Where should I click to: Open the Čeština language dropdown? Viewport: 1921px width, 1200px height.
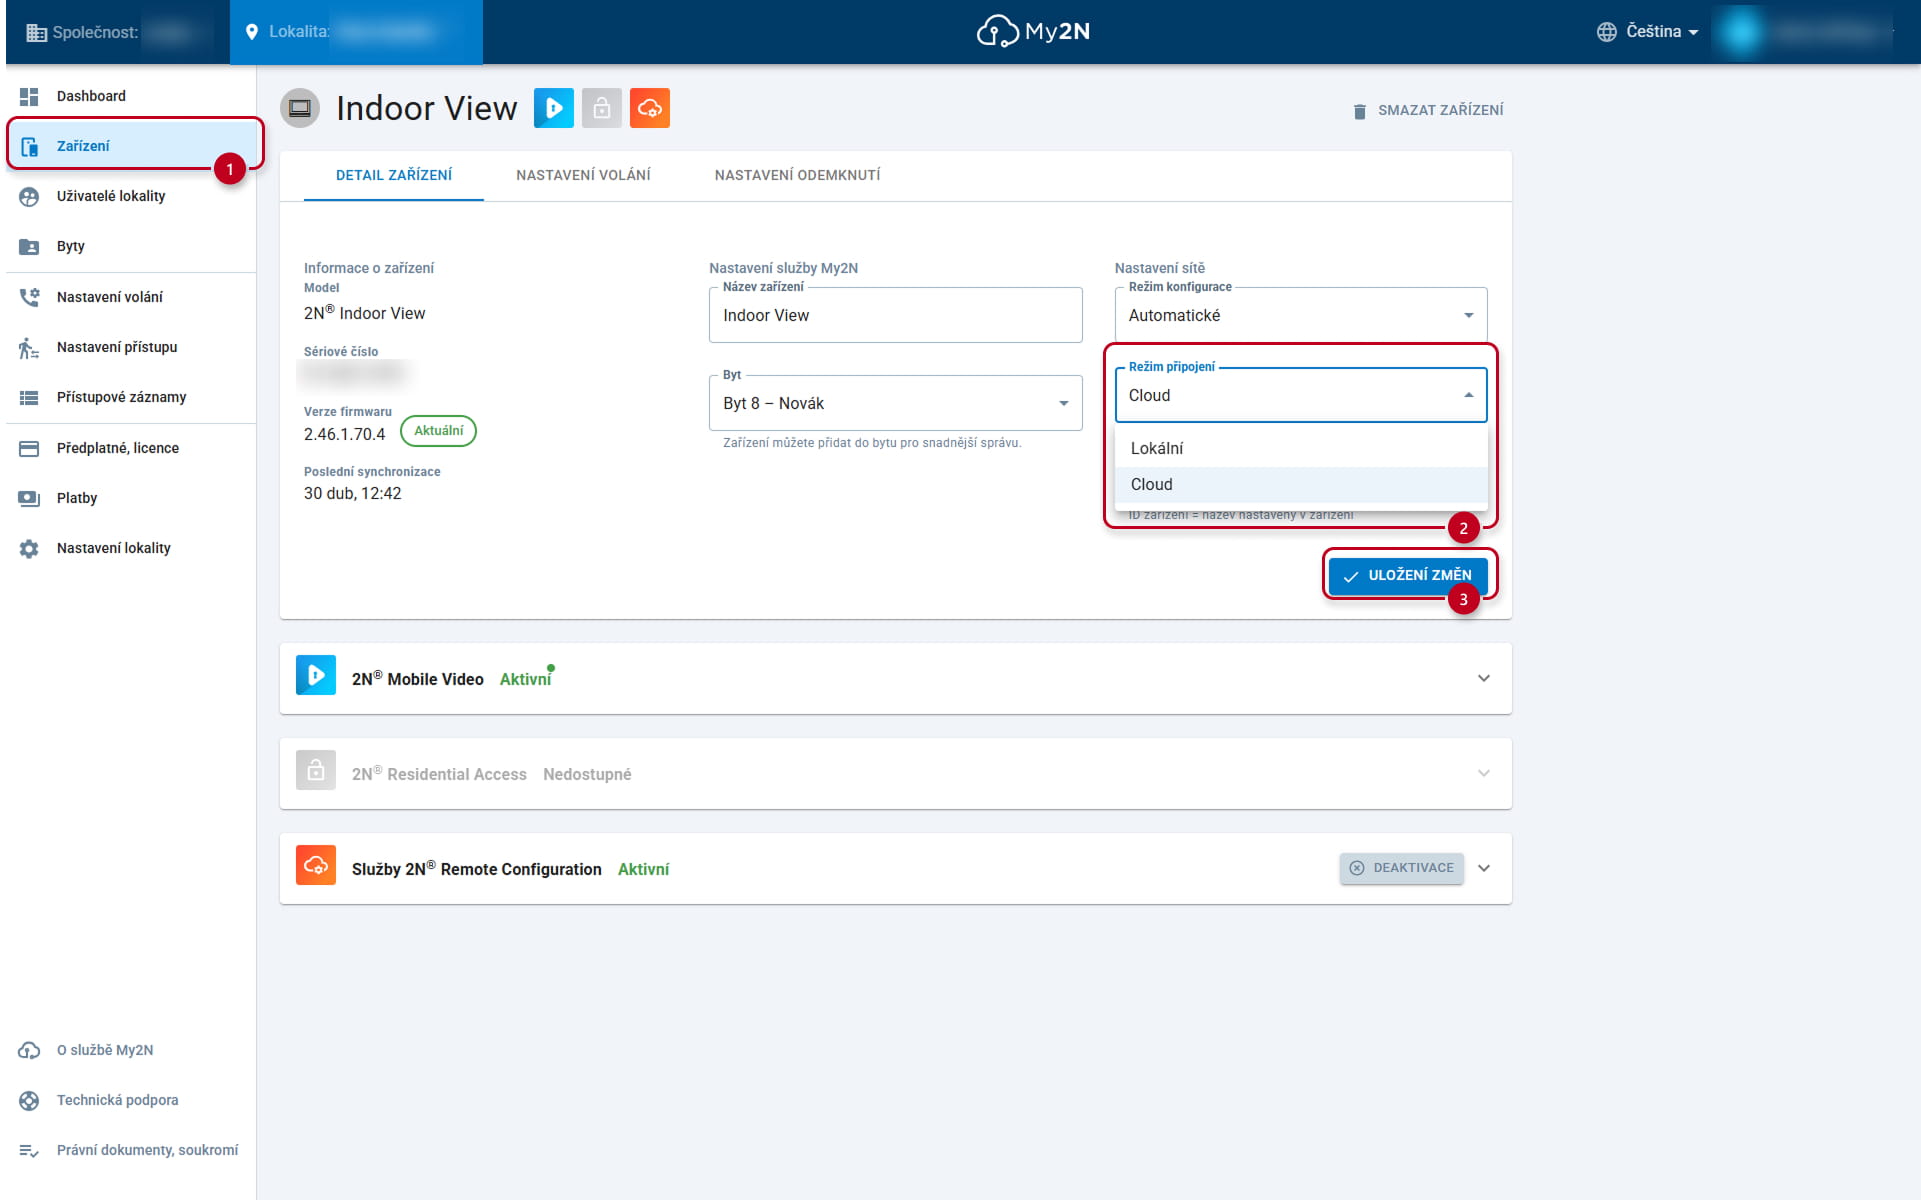click(x=1649, y=32)
